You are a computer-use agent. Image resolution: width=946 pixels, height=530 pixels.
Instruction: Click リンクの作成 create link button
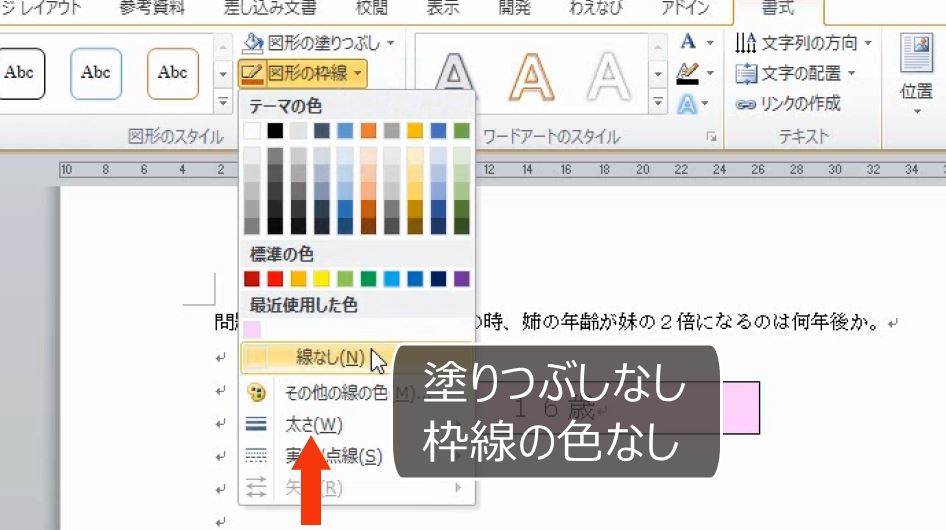coord(788,104)
